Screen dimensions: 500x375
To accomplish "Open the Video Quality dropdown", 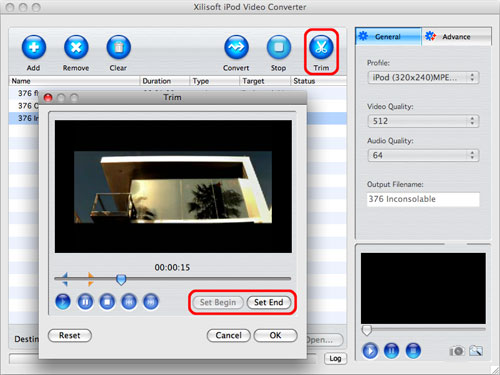I will tap(423, 121).
